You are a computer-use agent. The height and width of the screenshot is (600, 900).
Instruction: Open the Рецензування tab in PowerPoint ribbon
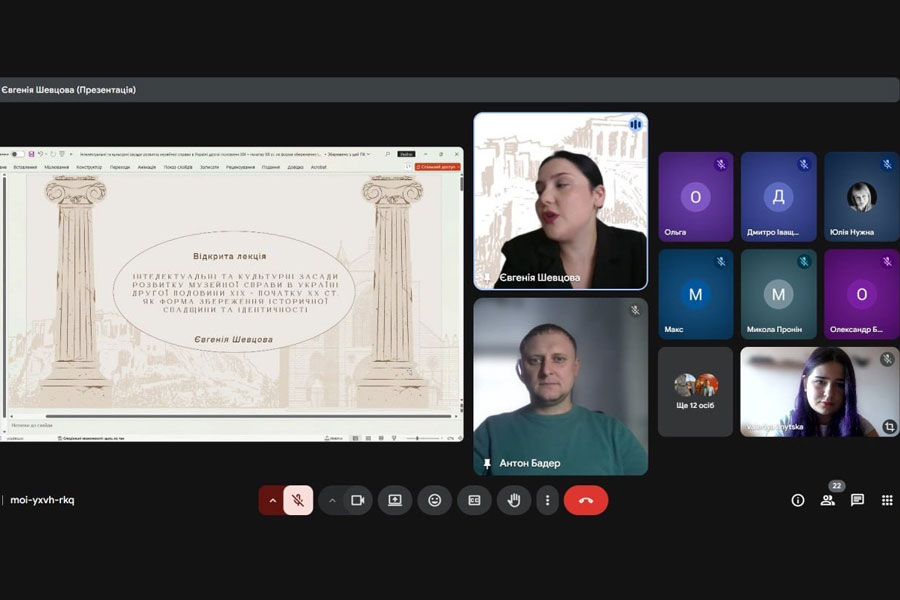240,167
